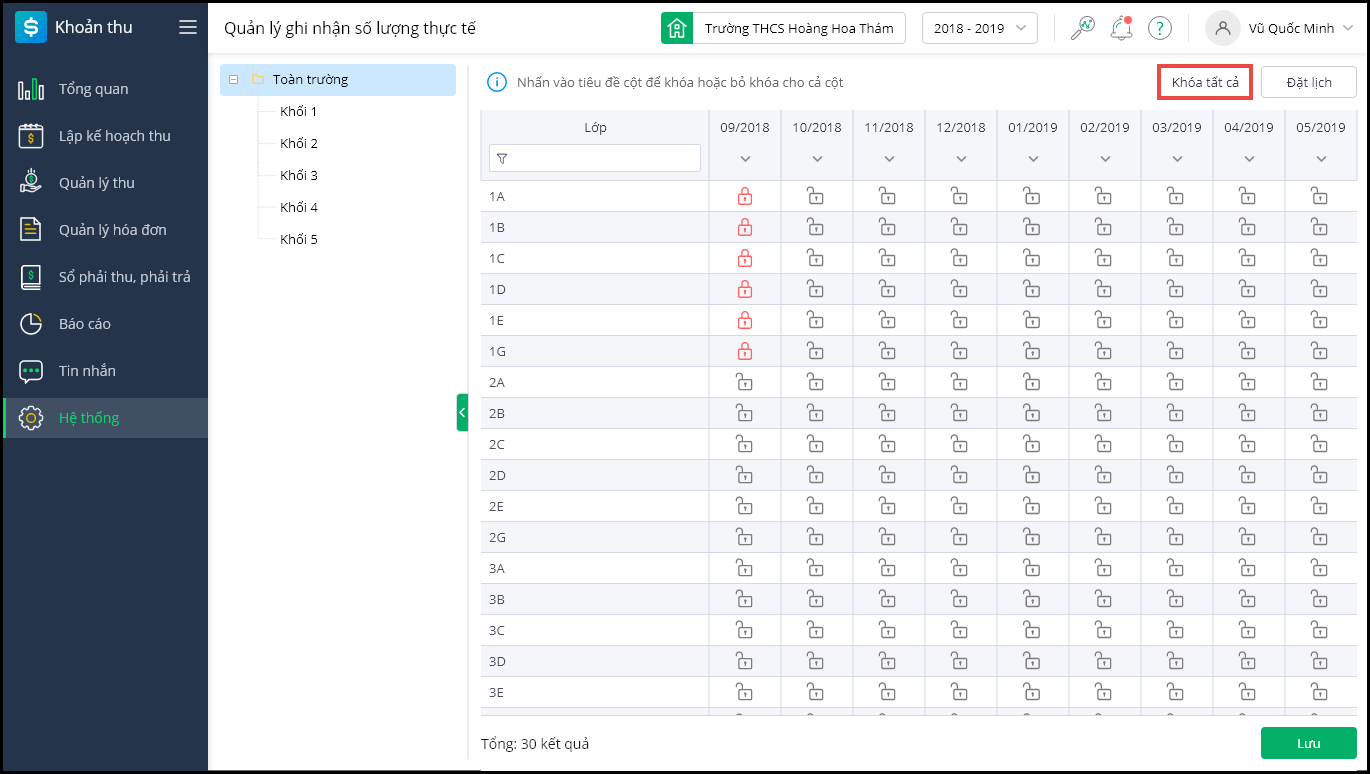This screenshot has height=774, width=1370.
Task: Open the Quản lý thu menu
Action: pyautogui.click(x=96, y=183)
